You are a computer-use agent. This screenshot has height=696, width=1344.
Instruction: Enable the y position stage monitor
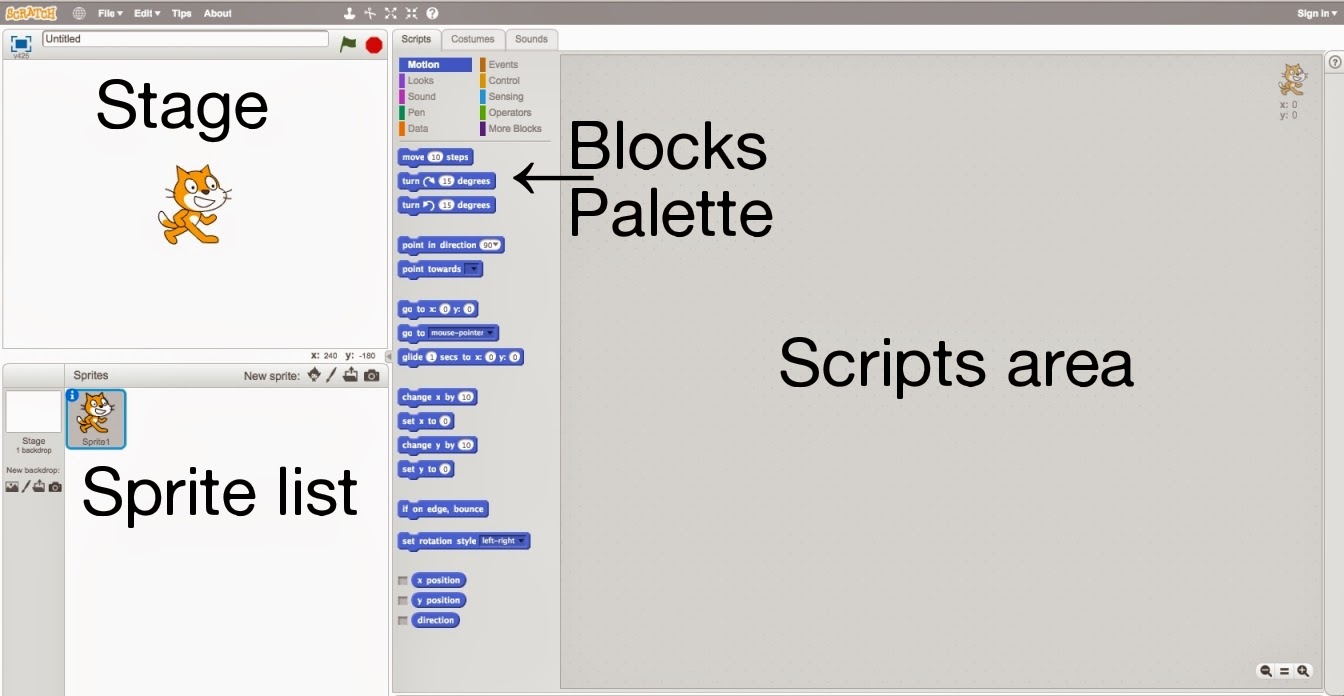(x=403, y=600)
